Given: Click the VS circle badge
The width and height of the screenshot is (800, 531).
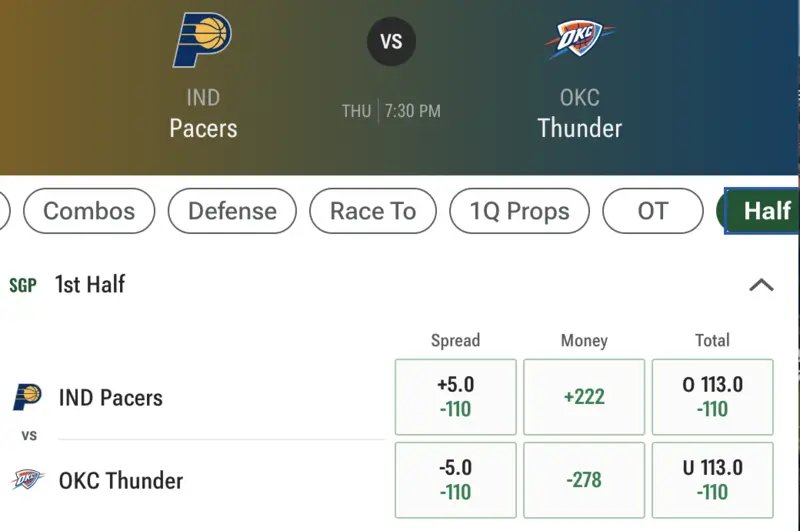Looking at the screenshot, I should [391, 41].
